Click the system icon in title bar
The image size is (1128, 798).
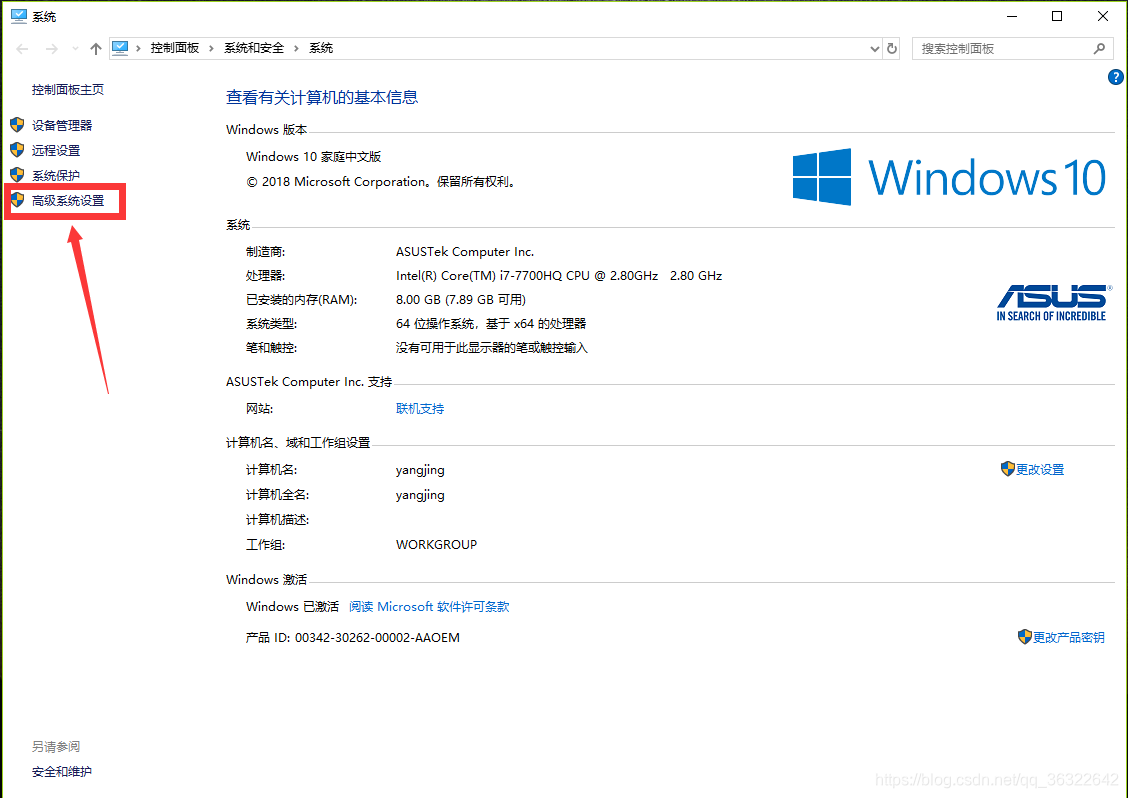[19, 16]
